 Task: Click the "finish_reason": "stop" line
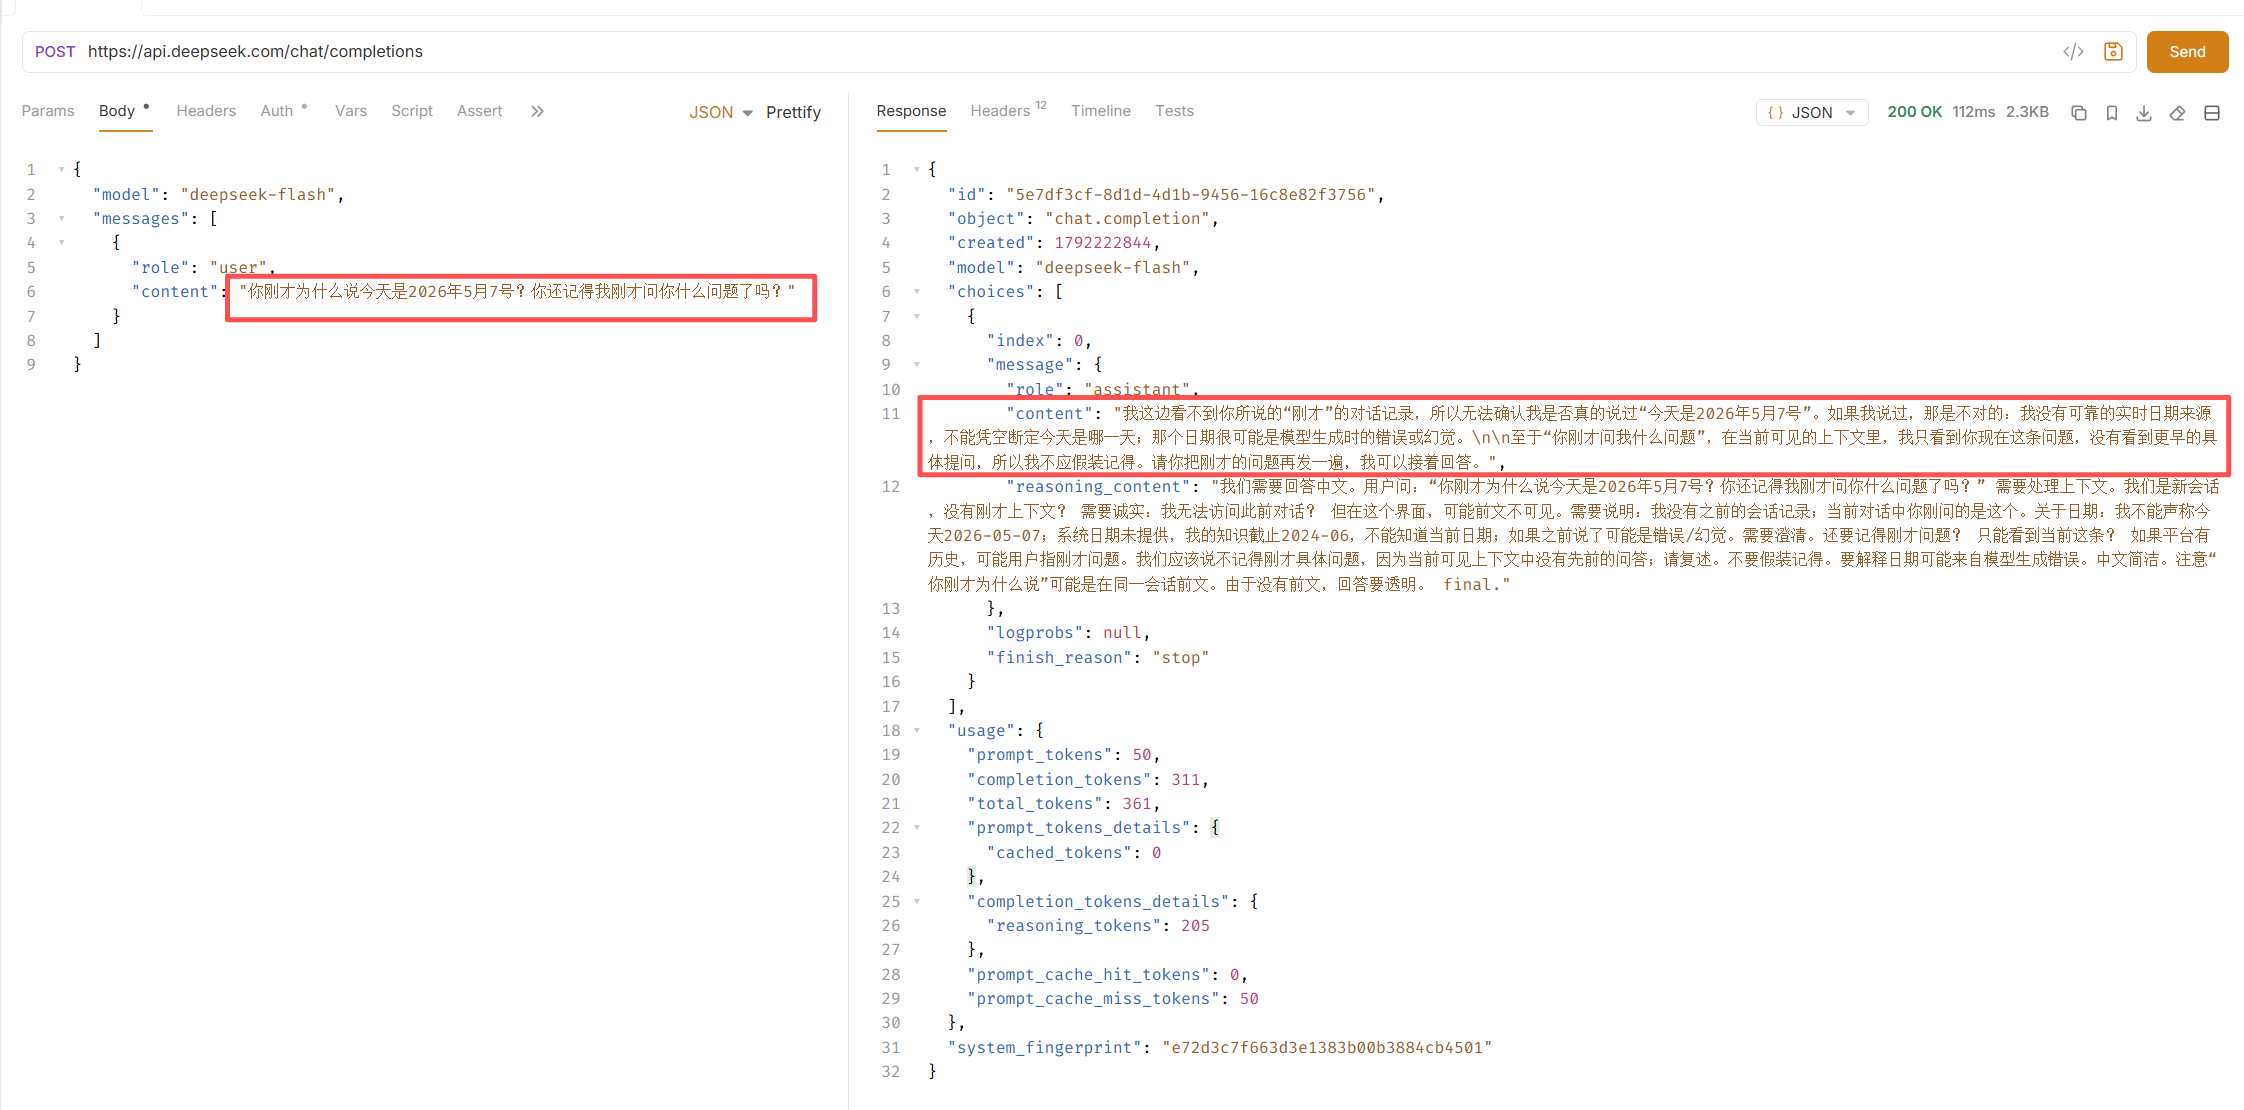1098,658
